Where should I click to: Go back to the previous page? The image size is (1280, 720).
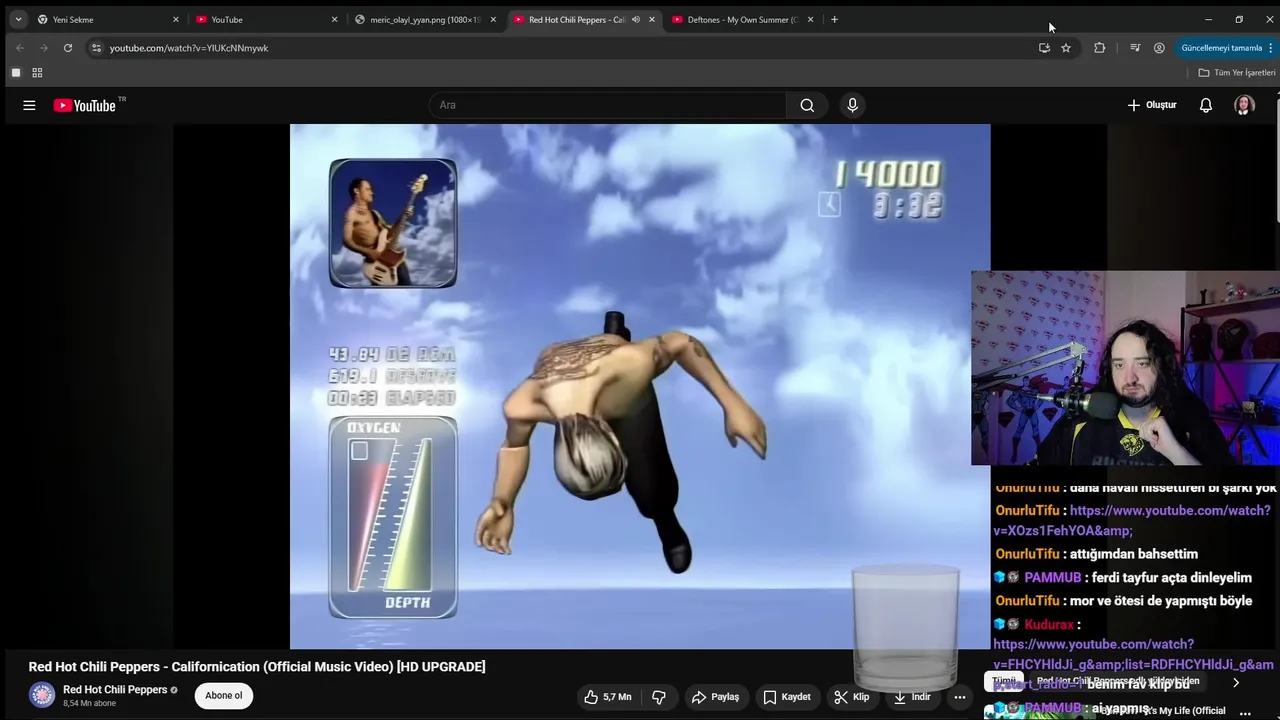20,48
